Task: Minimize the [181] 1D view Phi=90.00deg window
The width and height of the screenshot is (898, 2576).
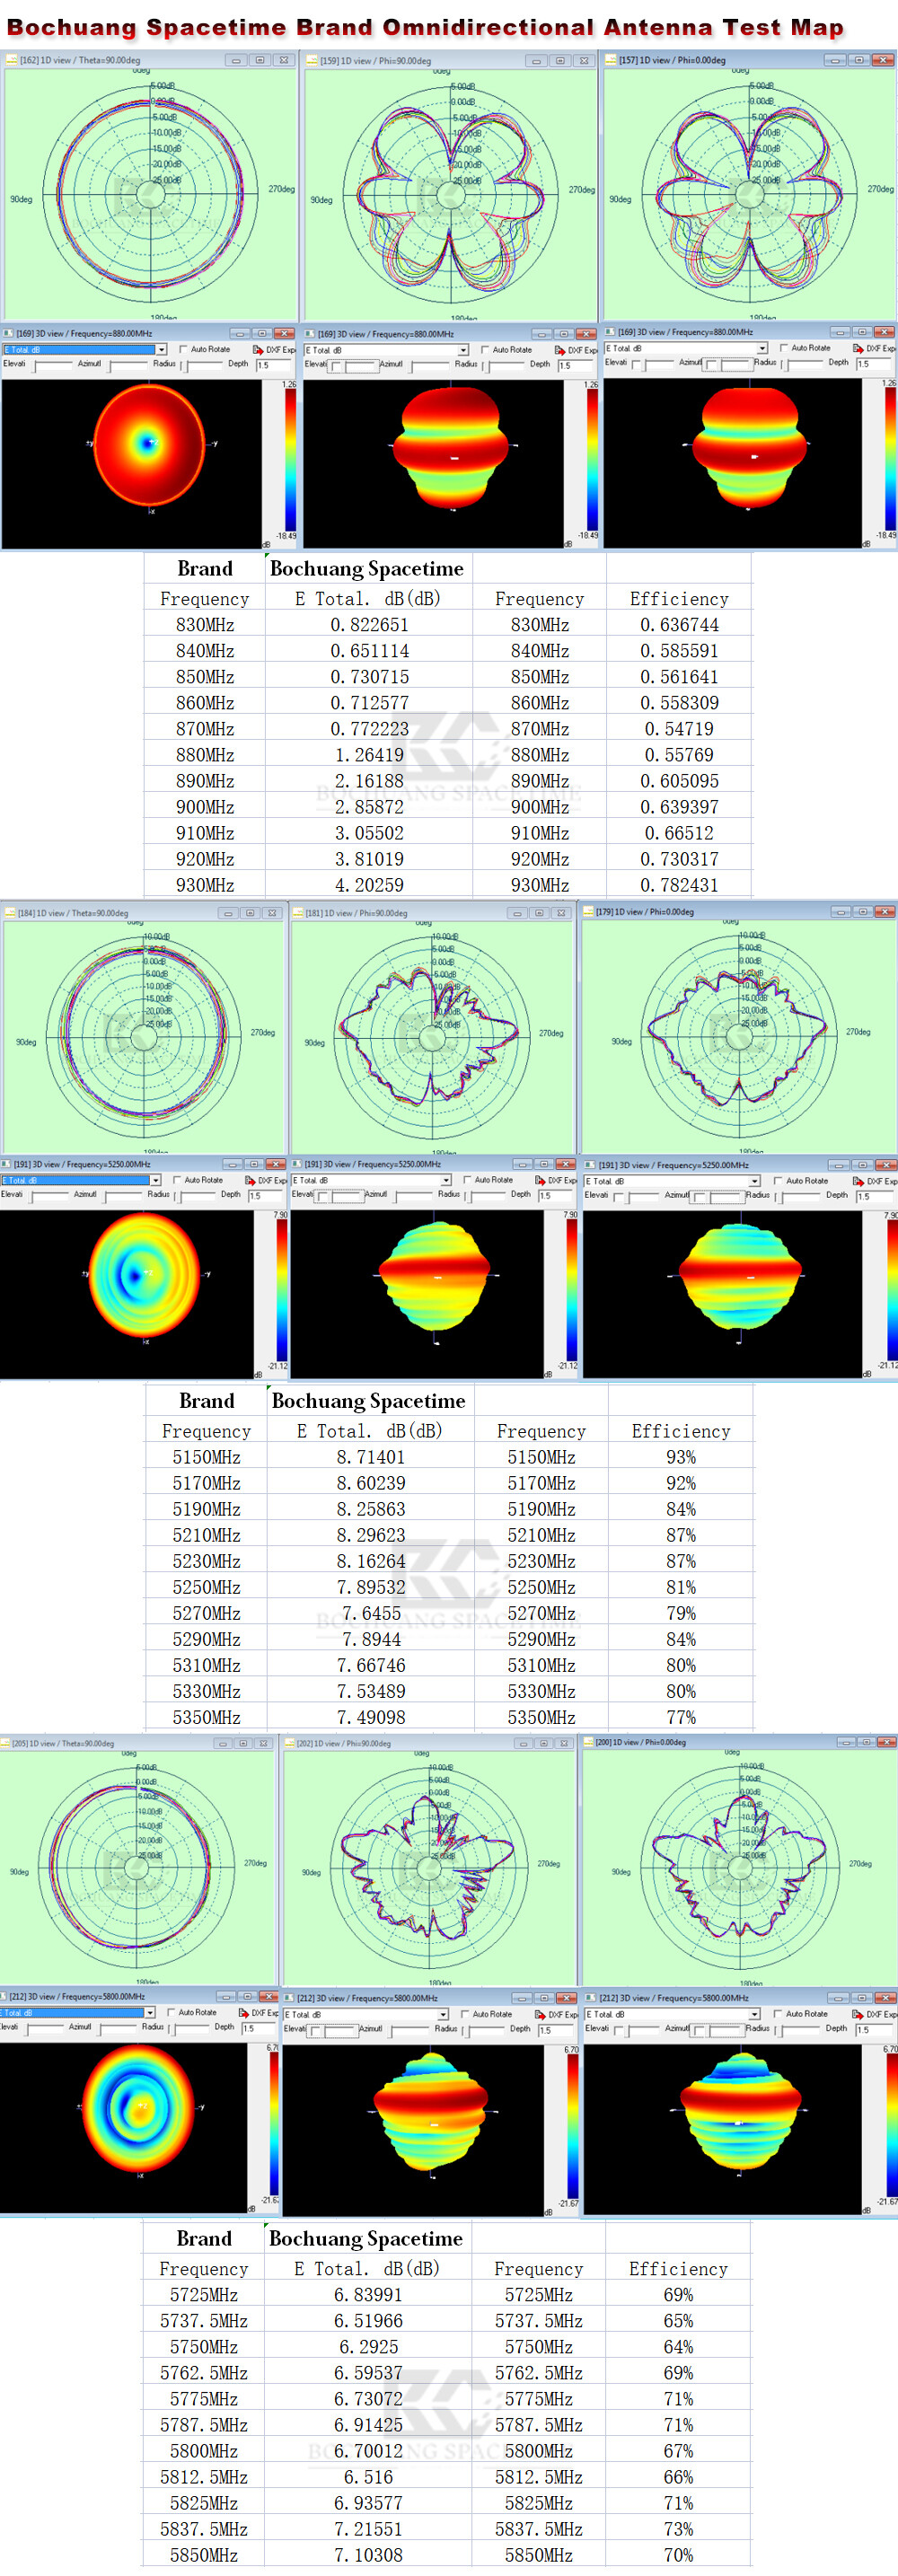Action: point(517,913)
